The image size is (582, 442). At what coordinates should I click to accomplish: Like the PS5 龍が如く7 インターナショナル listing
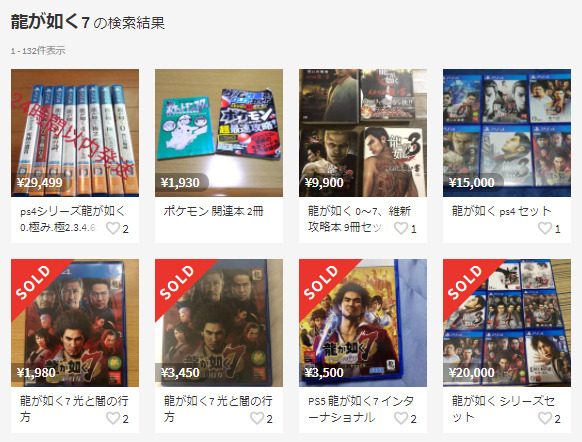401,418
